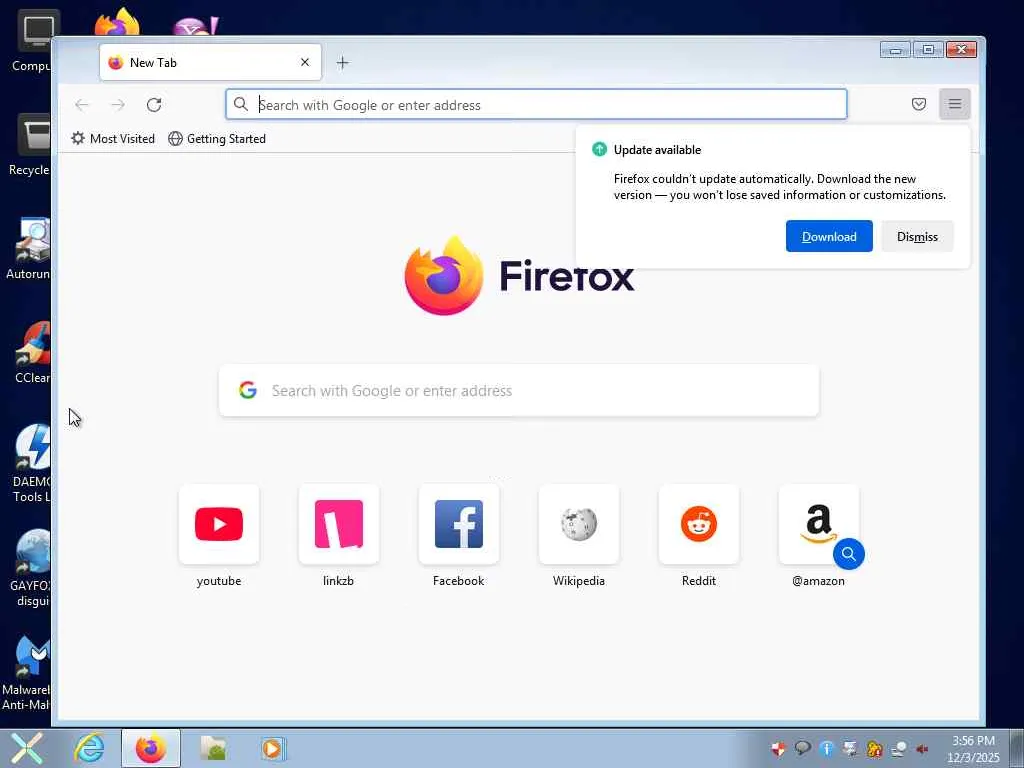Viewport: 1024px width, 768px height.
Task: Reload the current page
Action: (x=154, y=104)
